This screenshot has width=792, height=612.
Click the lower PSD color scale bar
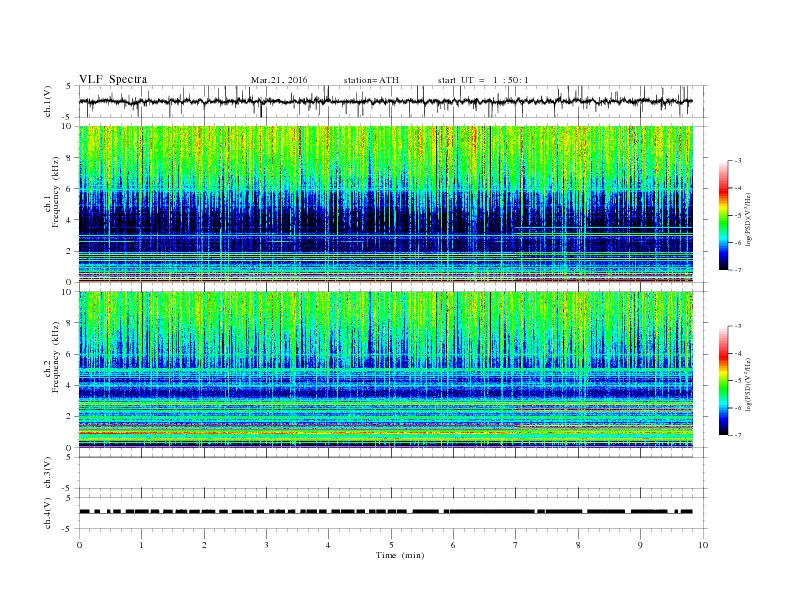(x=724, y=381)
